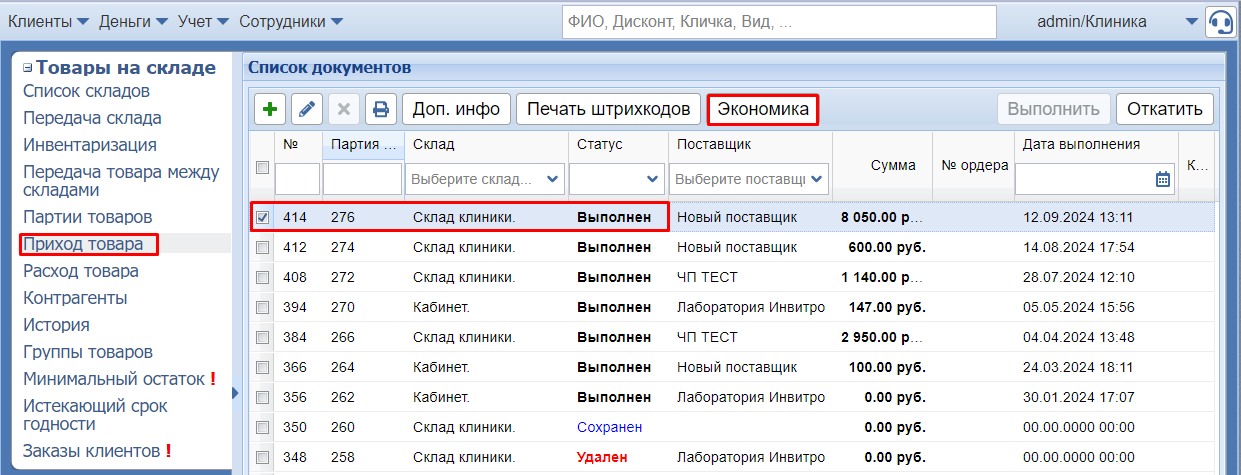
Task: Click the top search input field
Action: 778,21
